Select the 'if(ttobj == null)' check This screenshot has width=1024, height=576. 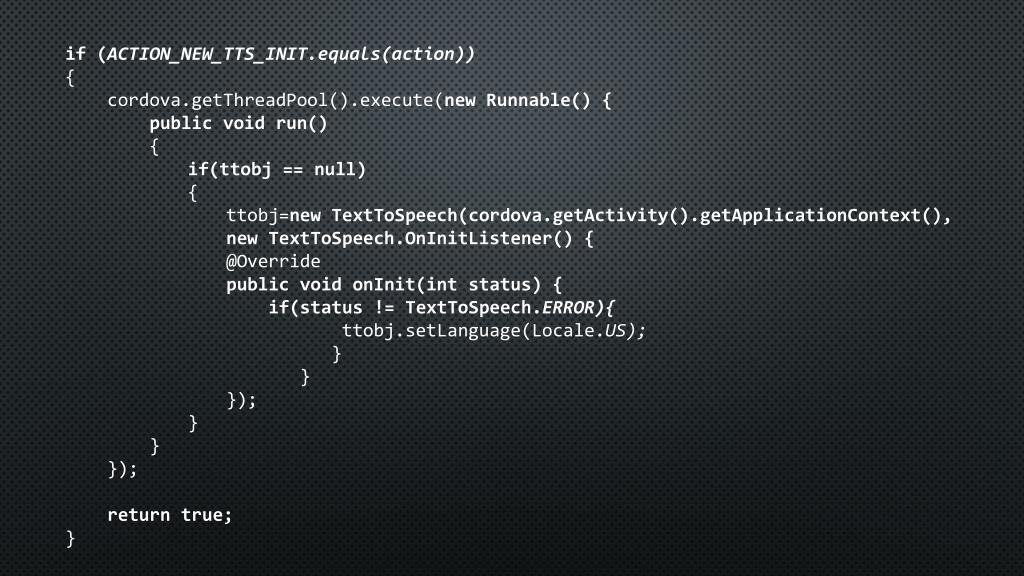point(277,170)
